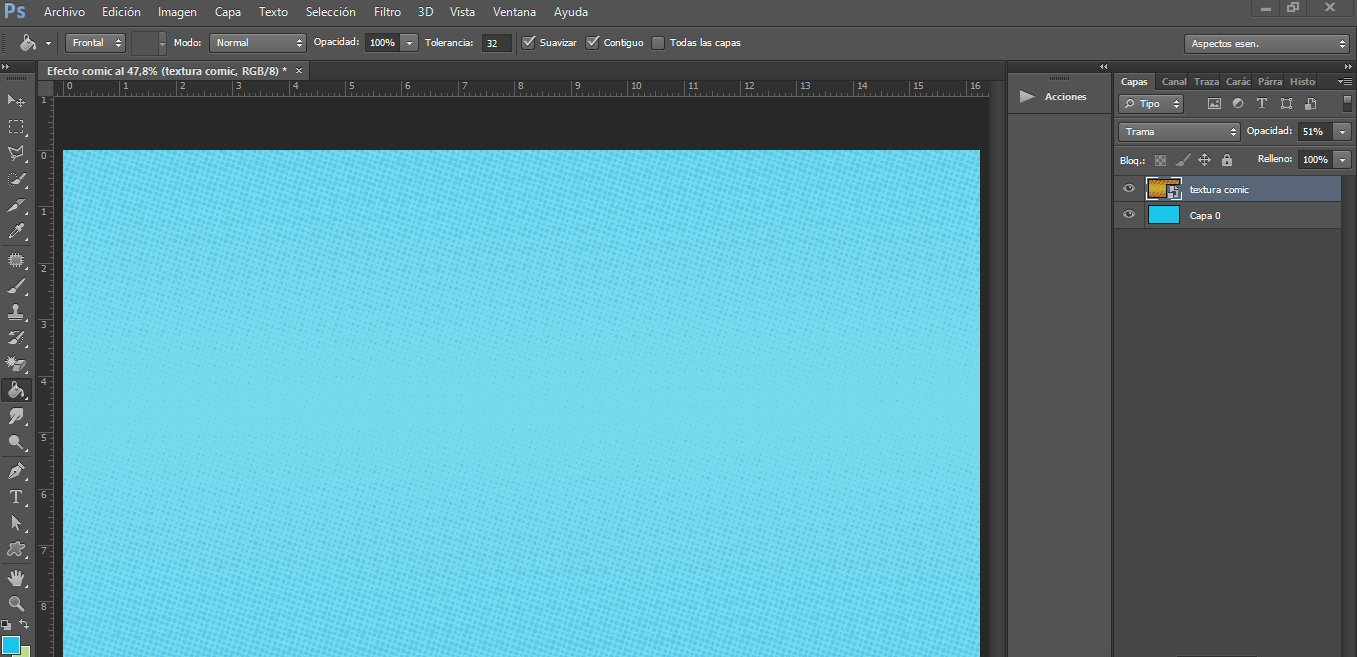Select the Pen tool
The image size is (1357, 657).
tap(16, 471)
